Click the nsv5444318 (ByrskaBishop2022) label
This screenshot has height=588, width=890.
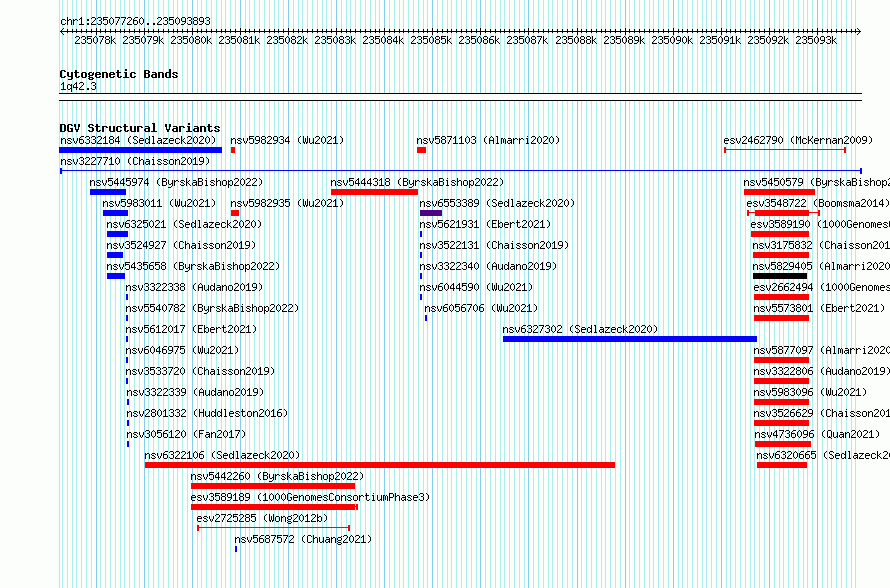coord(417,182)
